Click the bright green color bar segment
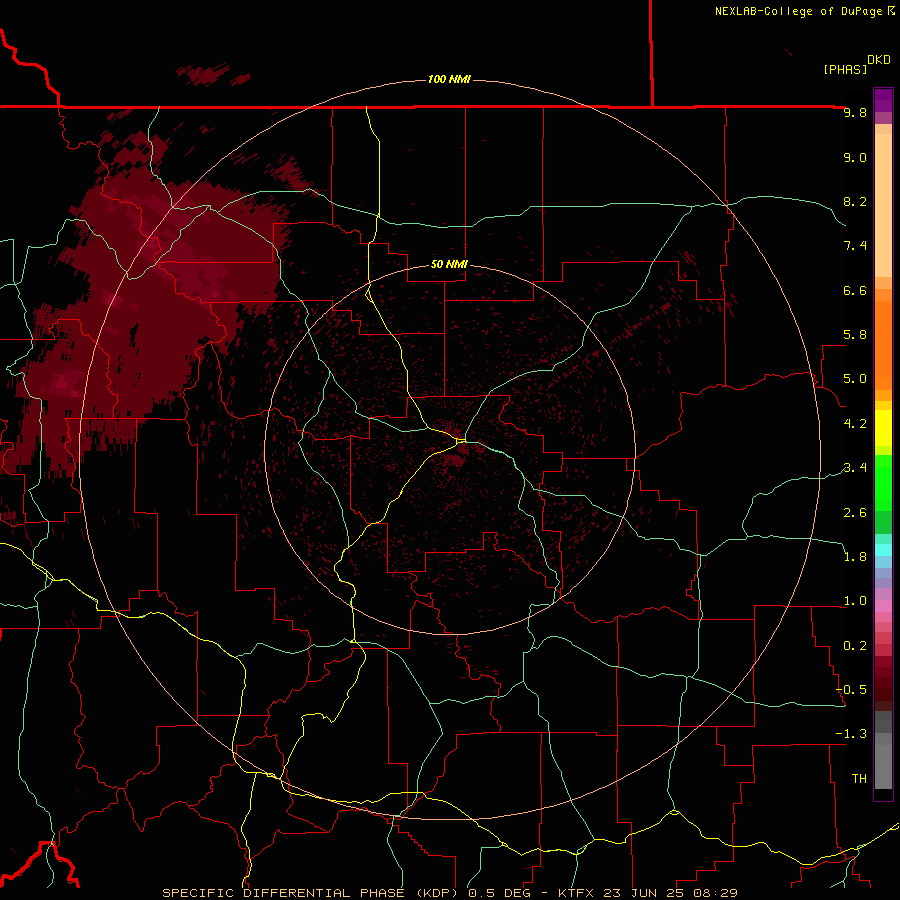The image size is (900, 900). 883,482
